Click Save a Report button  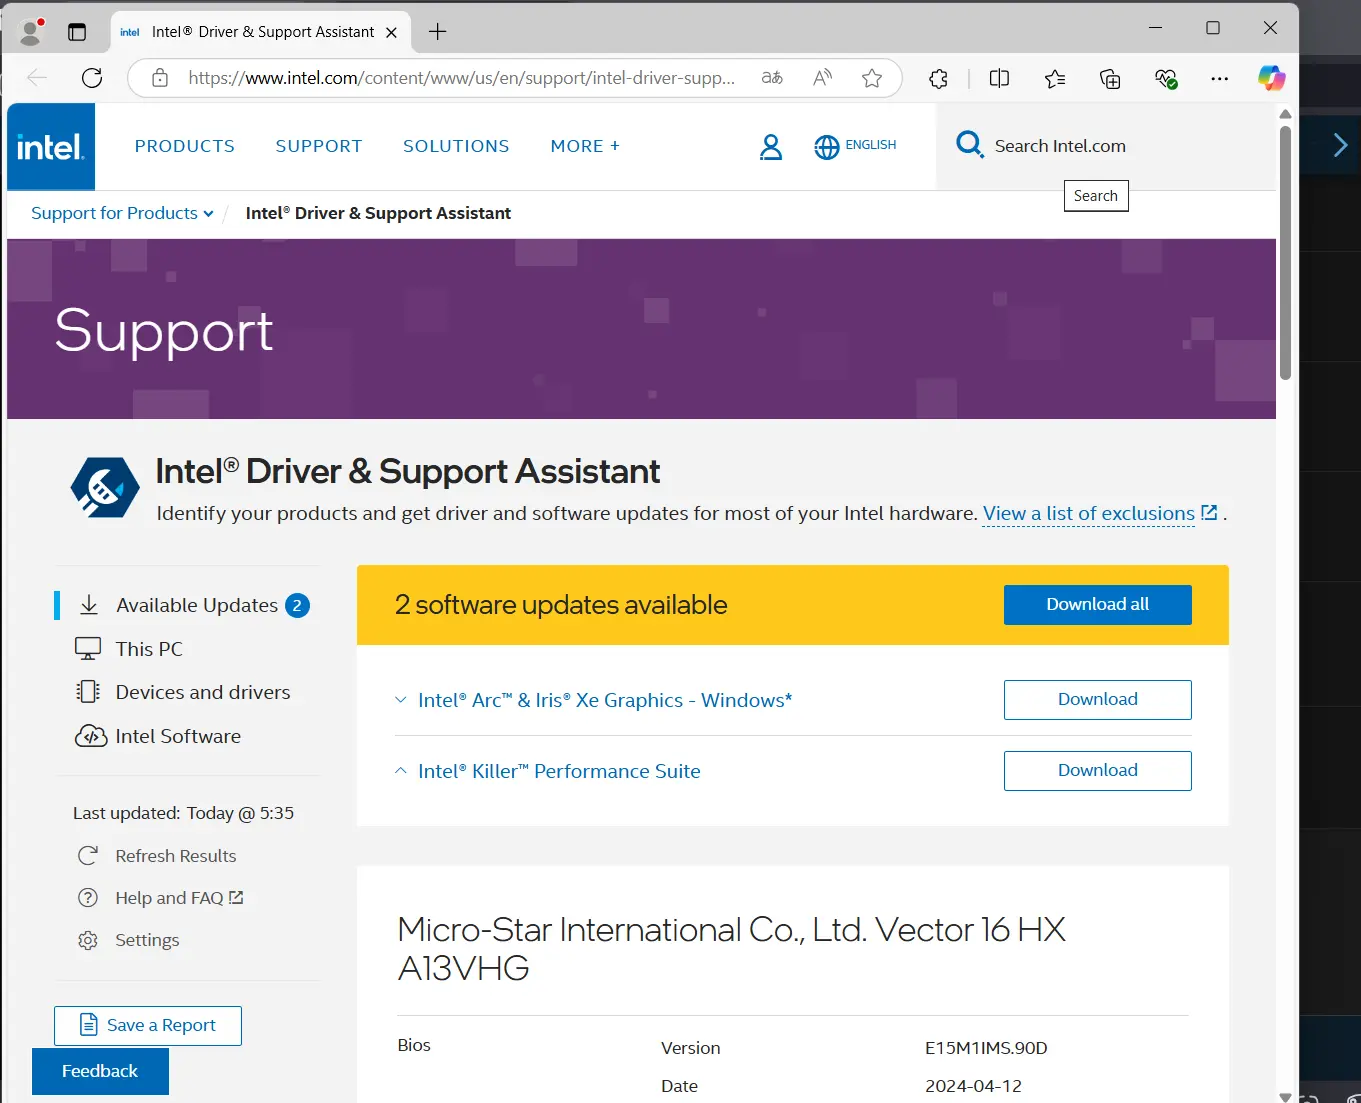(148, 1026)
